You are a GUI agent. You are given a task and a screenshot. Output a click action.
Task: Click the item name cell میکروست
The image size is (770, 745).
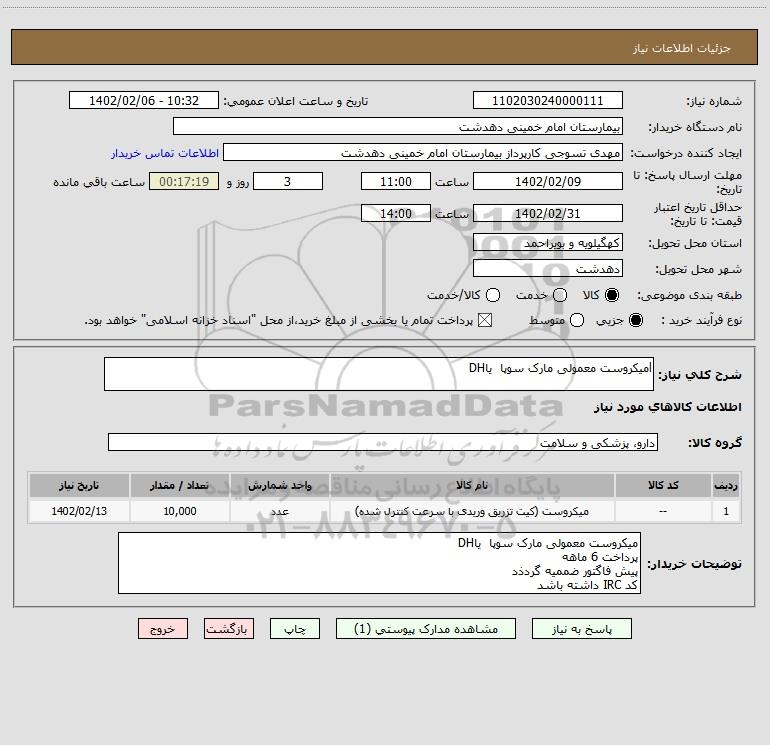coord(472,511)
